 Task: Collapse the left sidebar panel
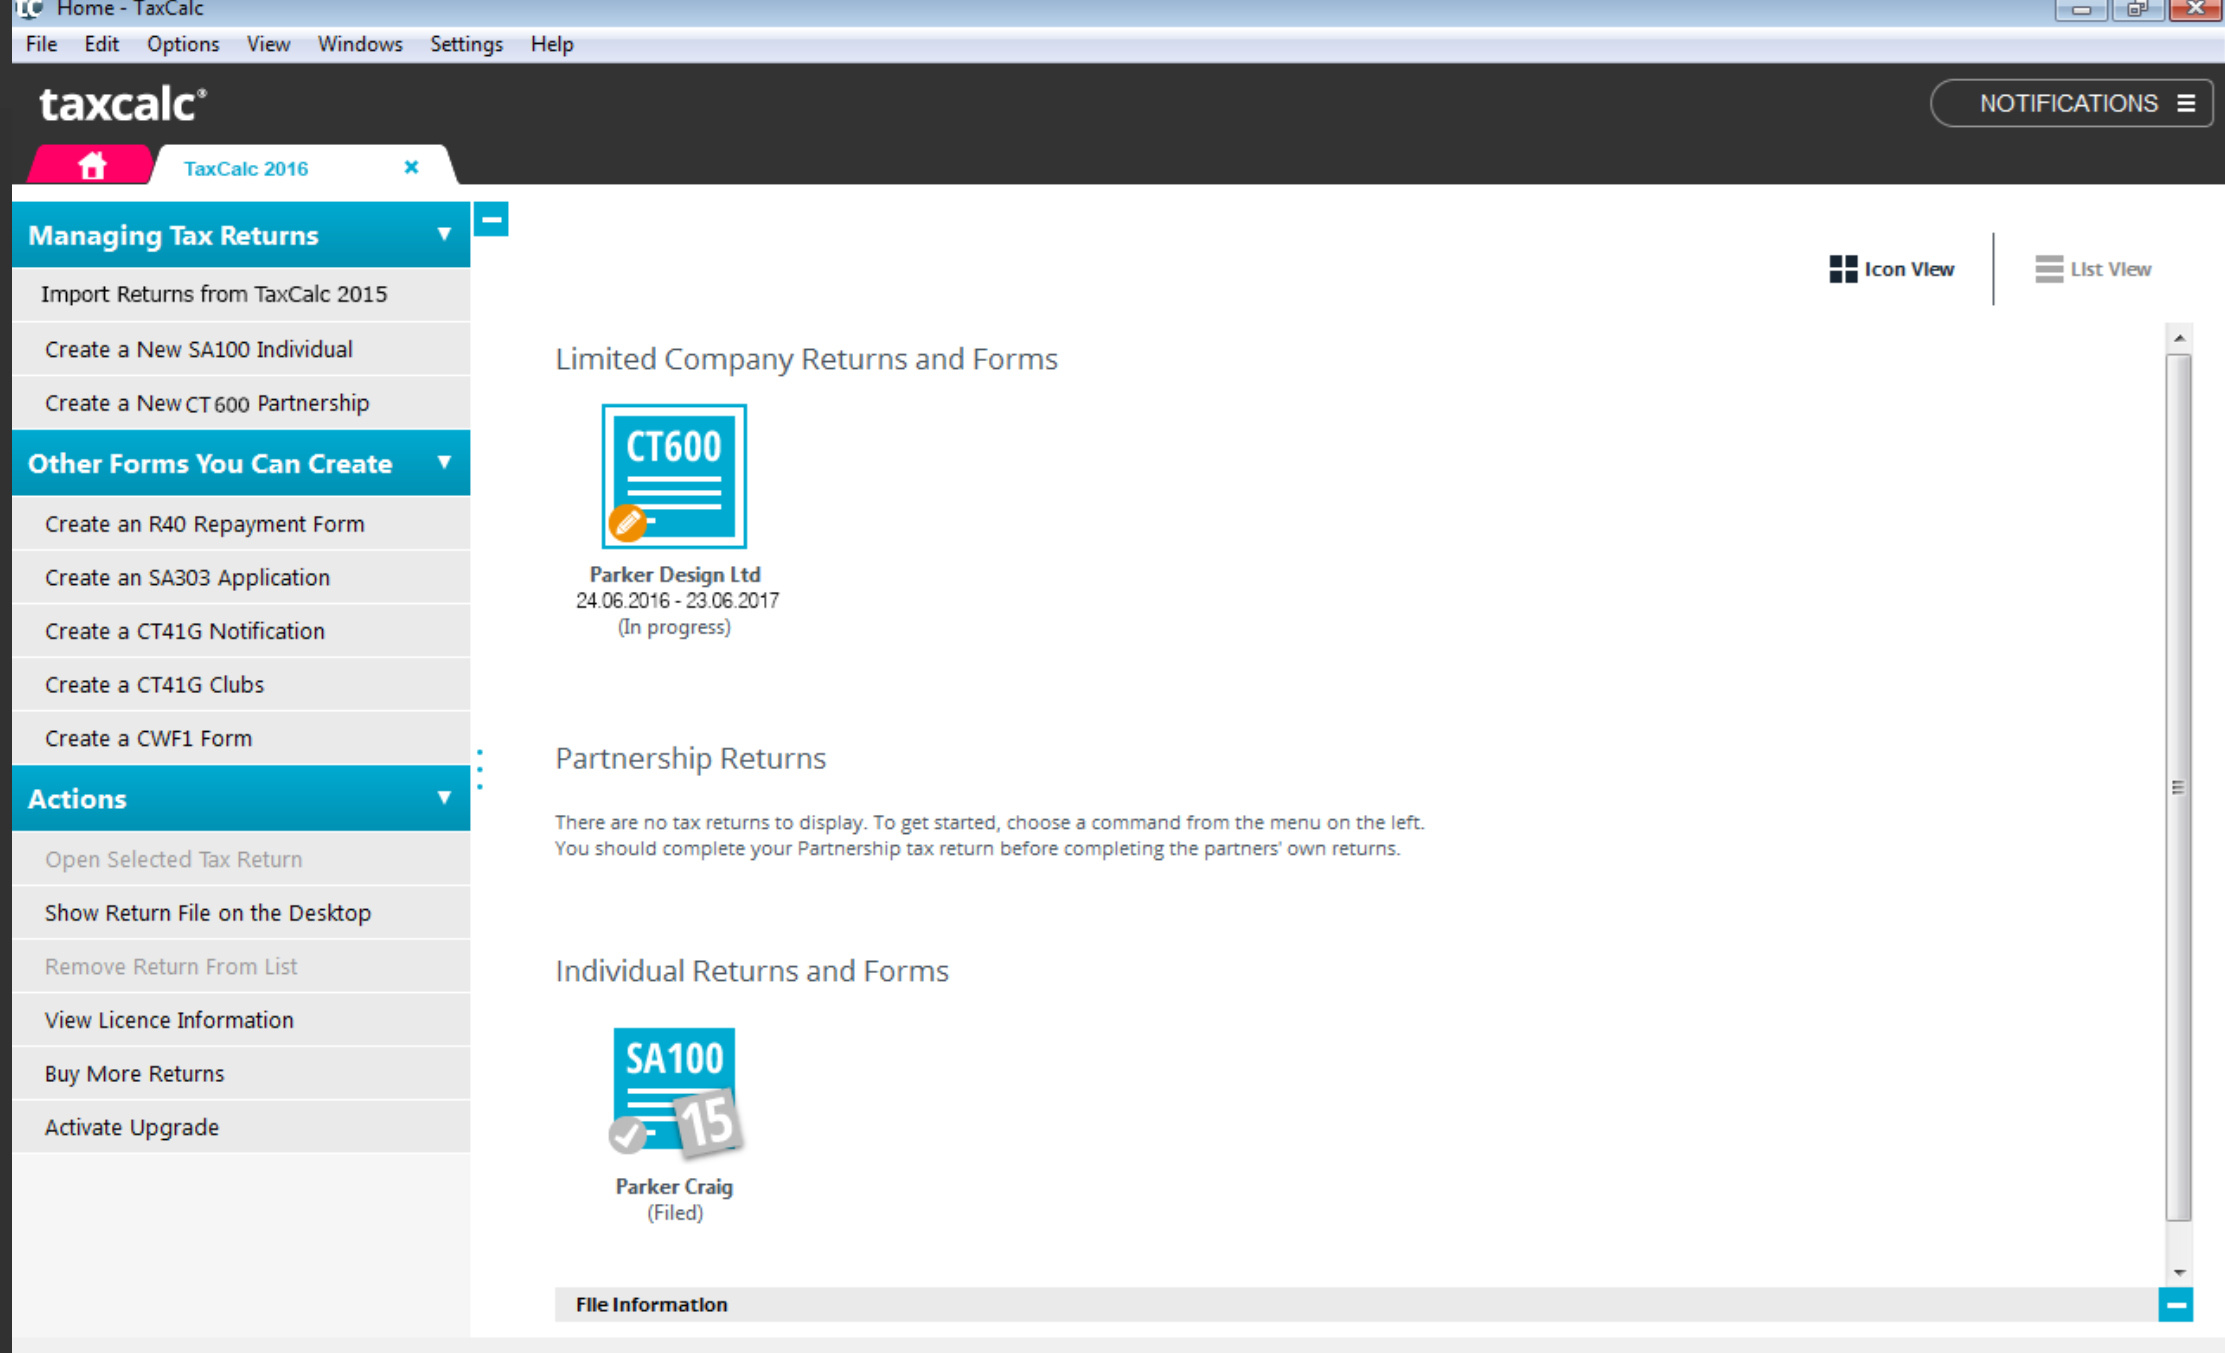coord(491,219)
